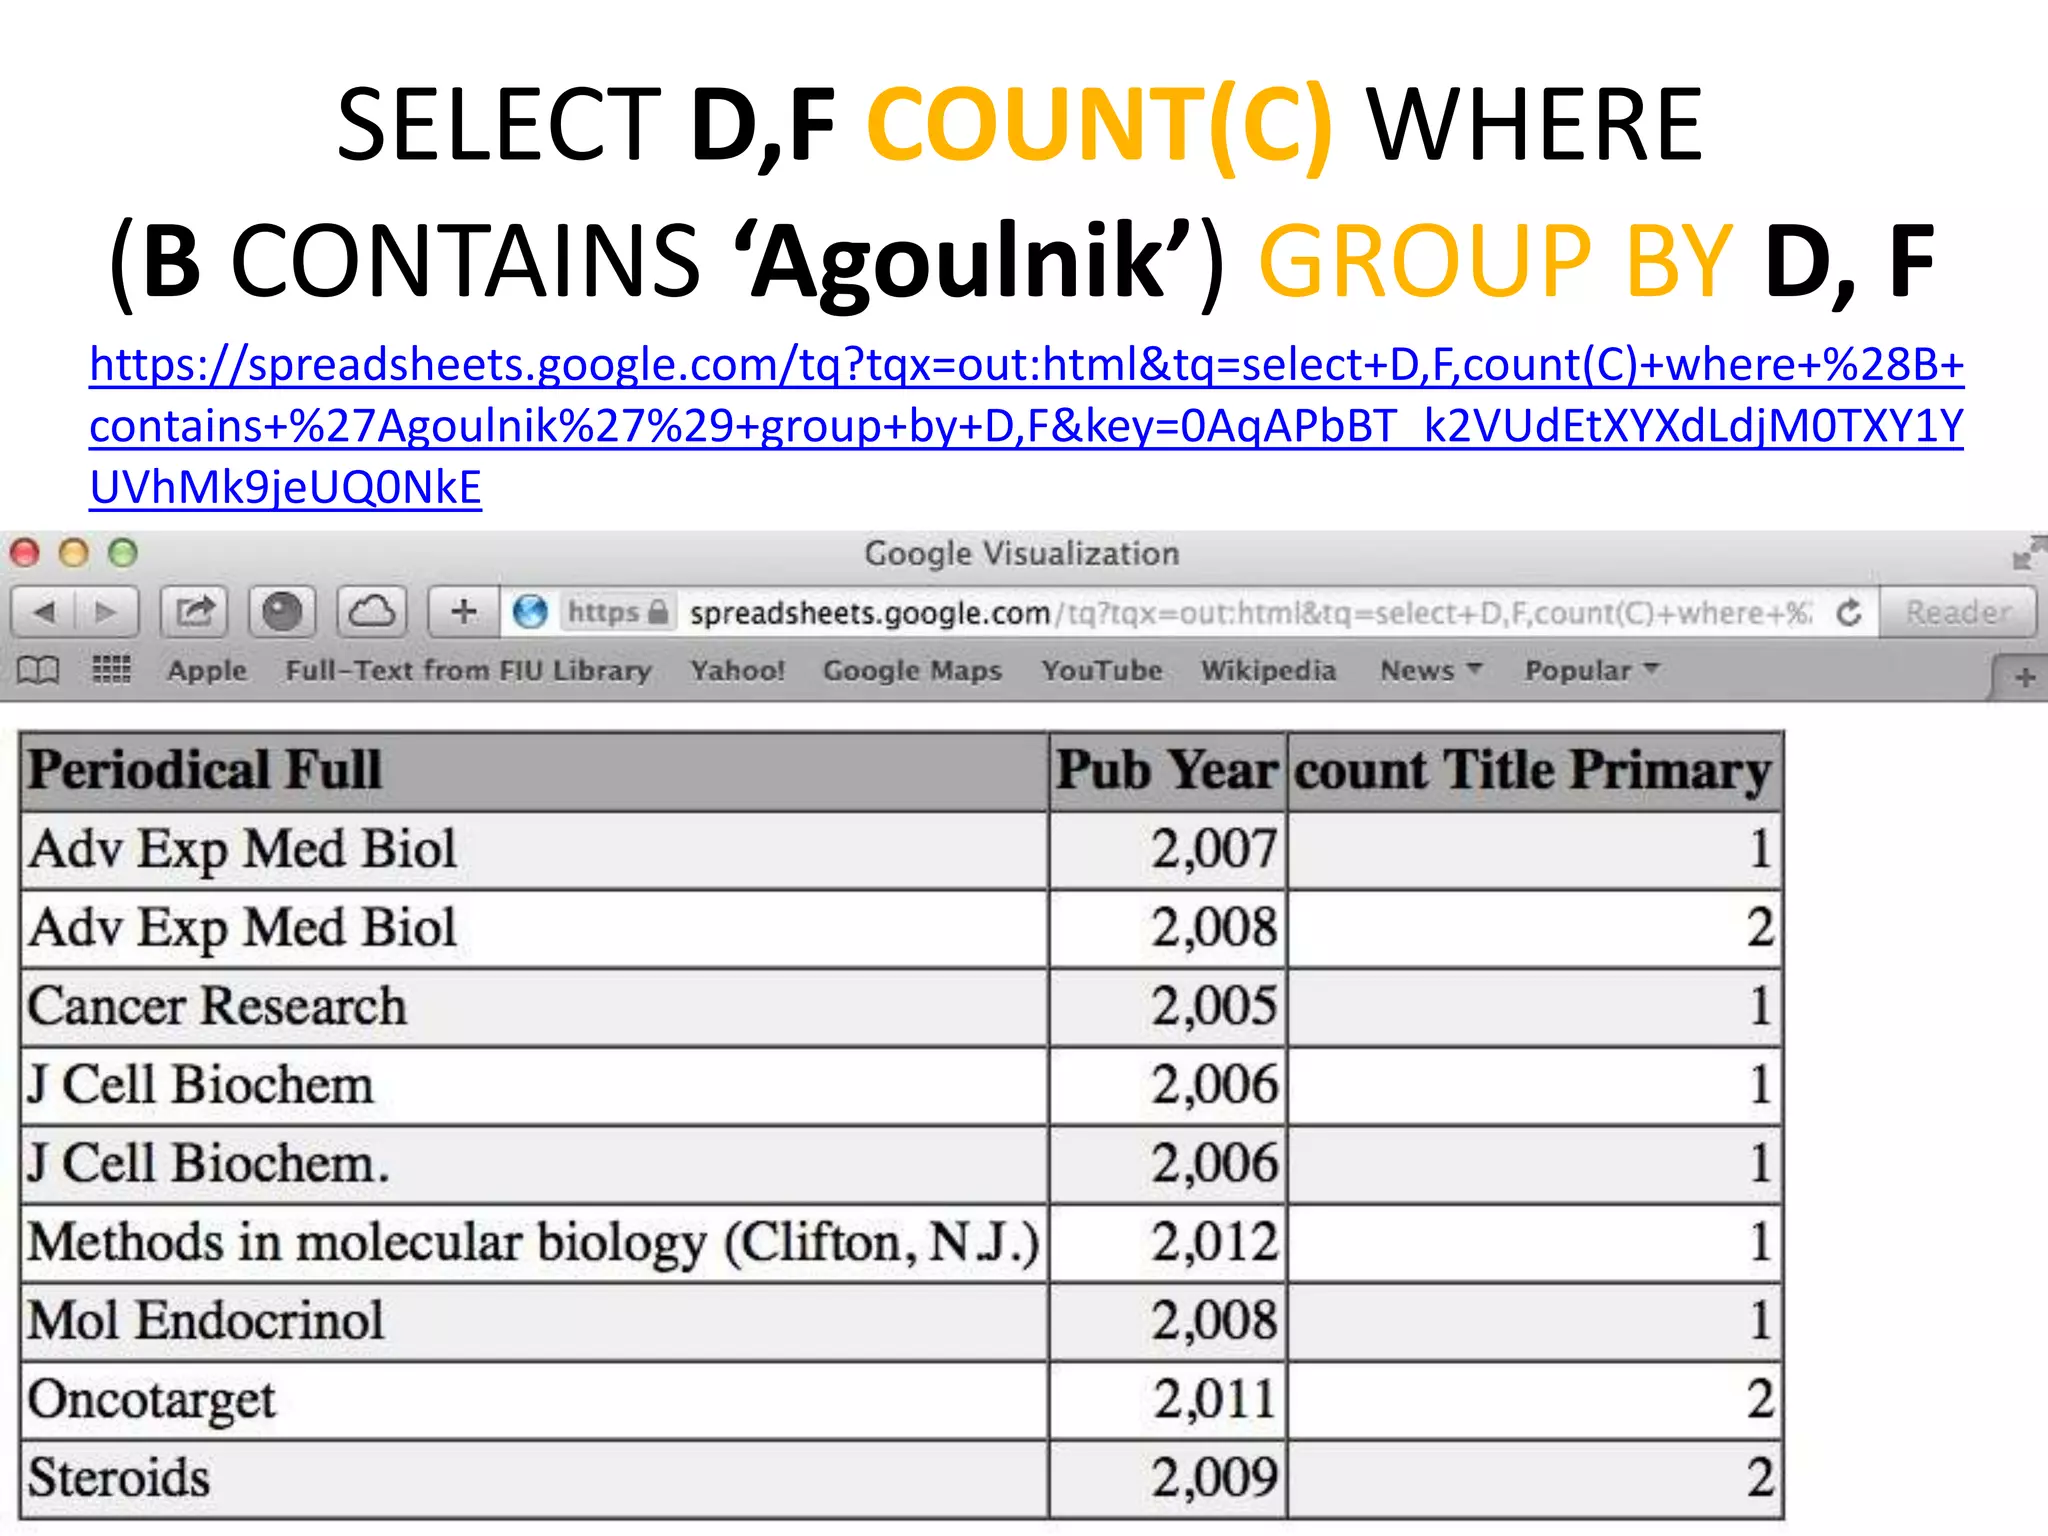Click the Share icon in toolbar
This screenshot has width=2048, height=1536.
(x=194, y=611)
